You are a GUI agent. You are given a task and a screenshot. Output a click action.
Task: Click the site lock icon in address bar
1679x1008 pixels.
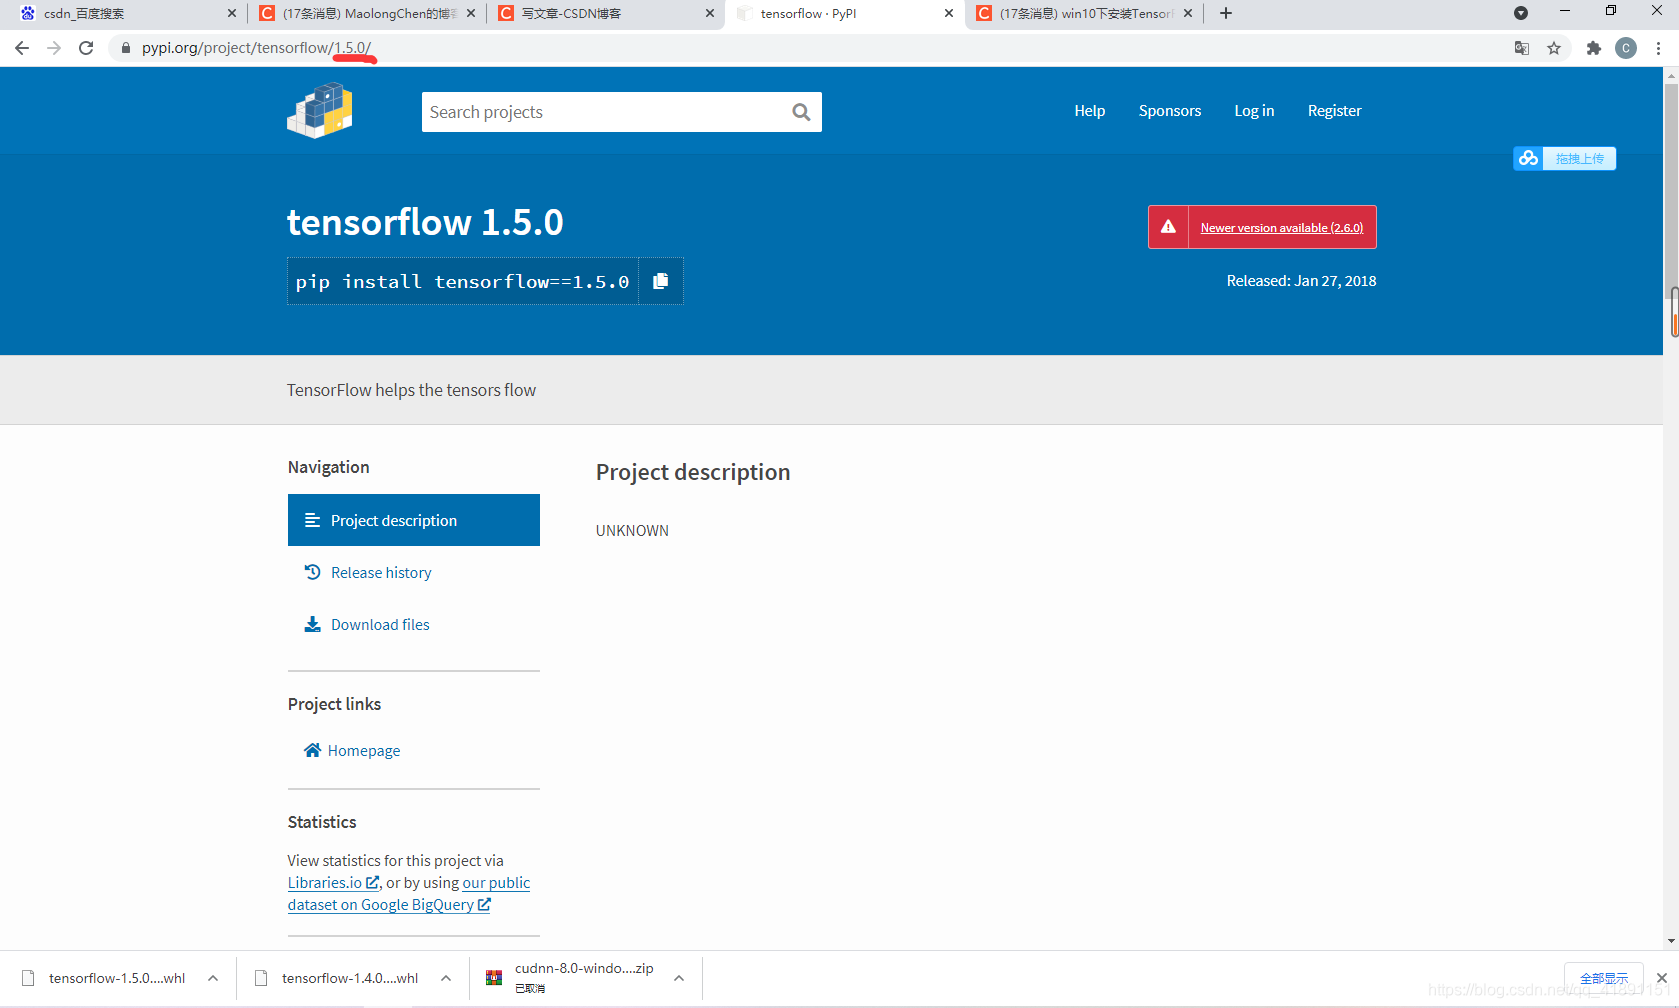click(x=126, y=48)
